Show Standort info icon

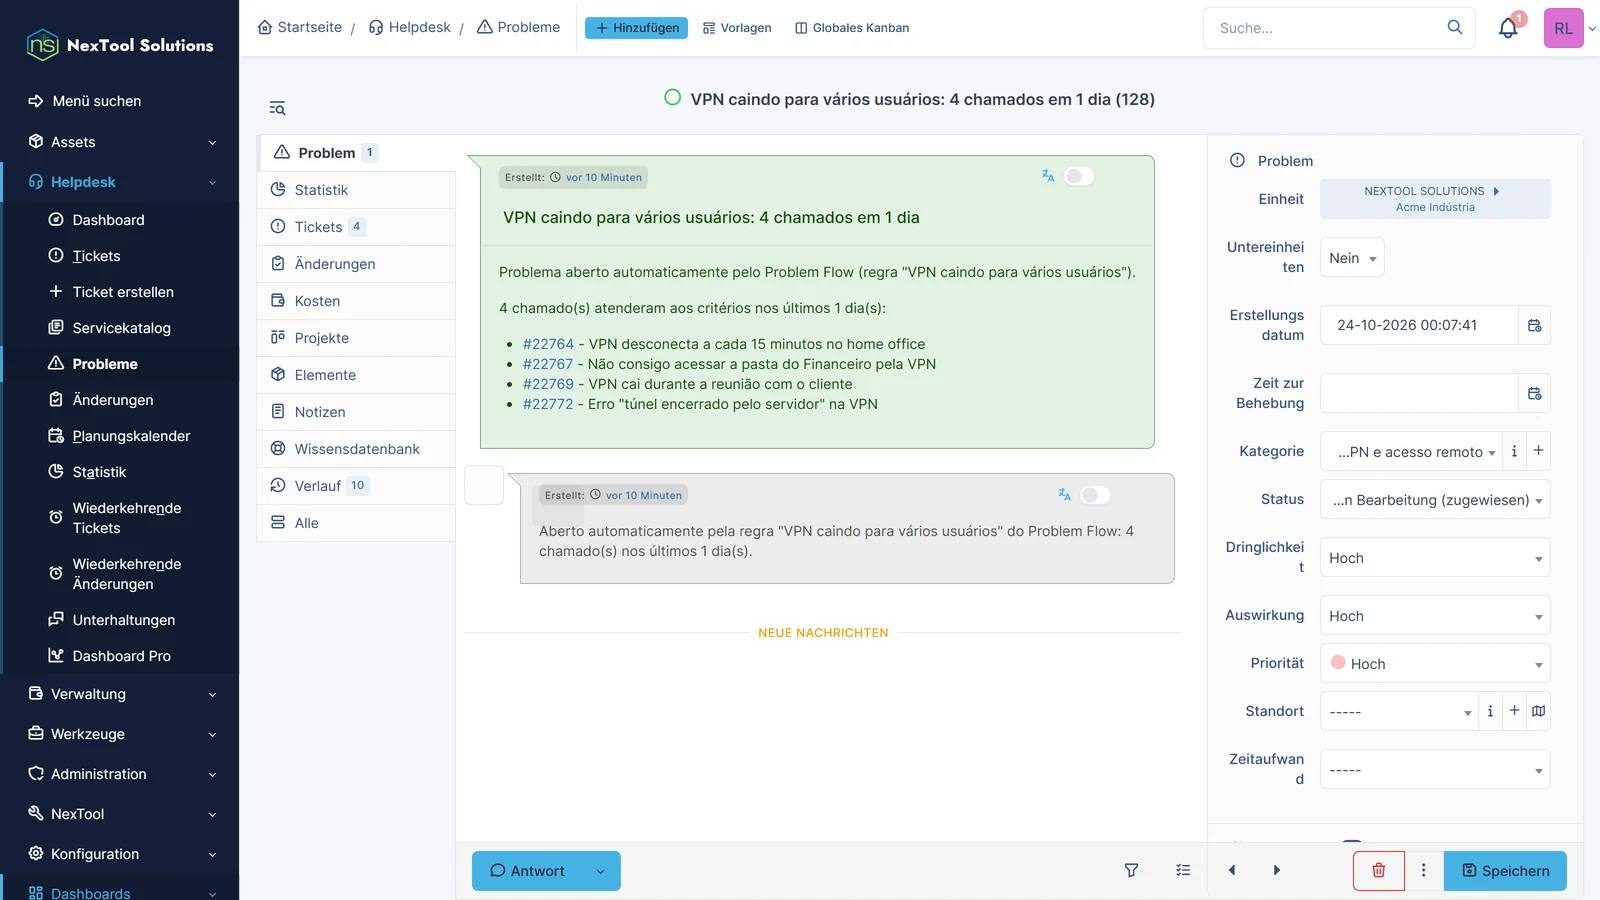(x=1490, y=711)
